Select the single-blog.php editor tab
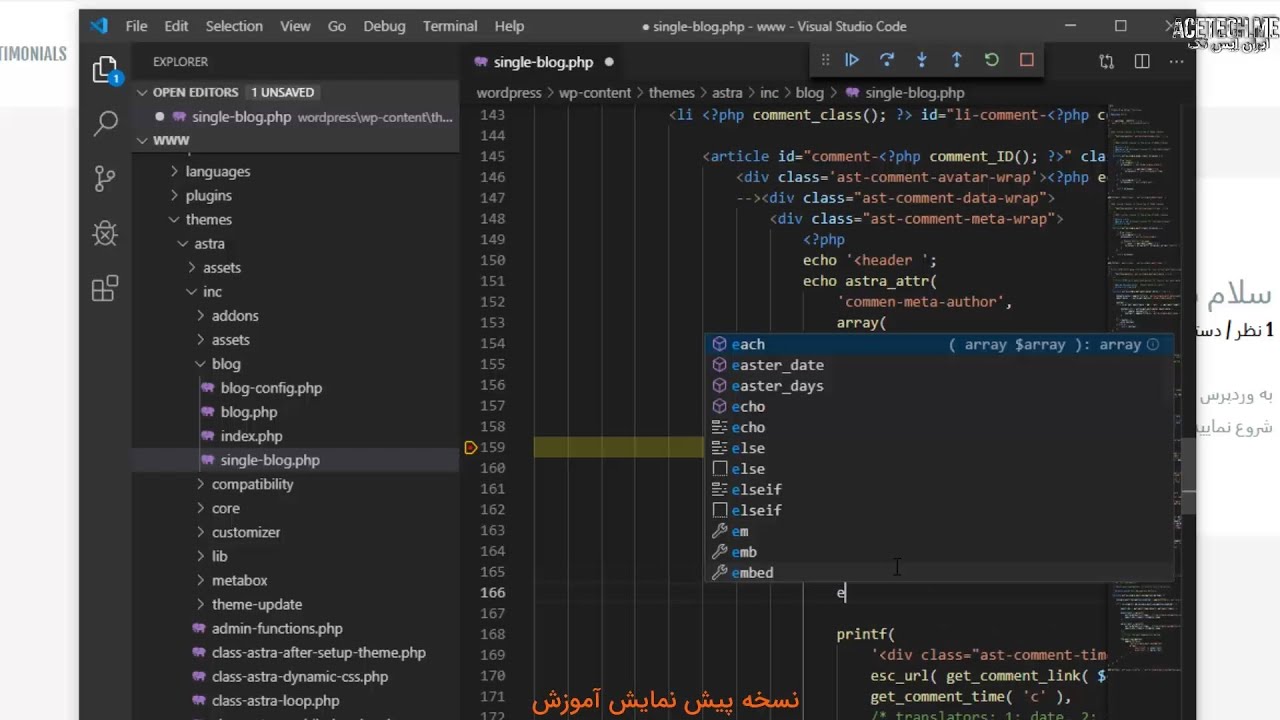The image size is (1280, 720). [545, 62]
